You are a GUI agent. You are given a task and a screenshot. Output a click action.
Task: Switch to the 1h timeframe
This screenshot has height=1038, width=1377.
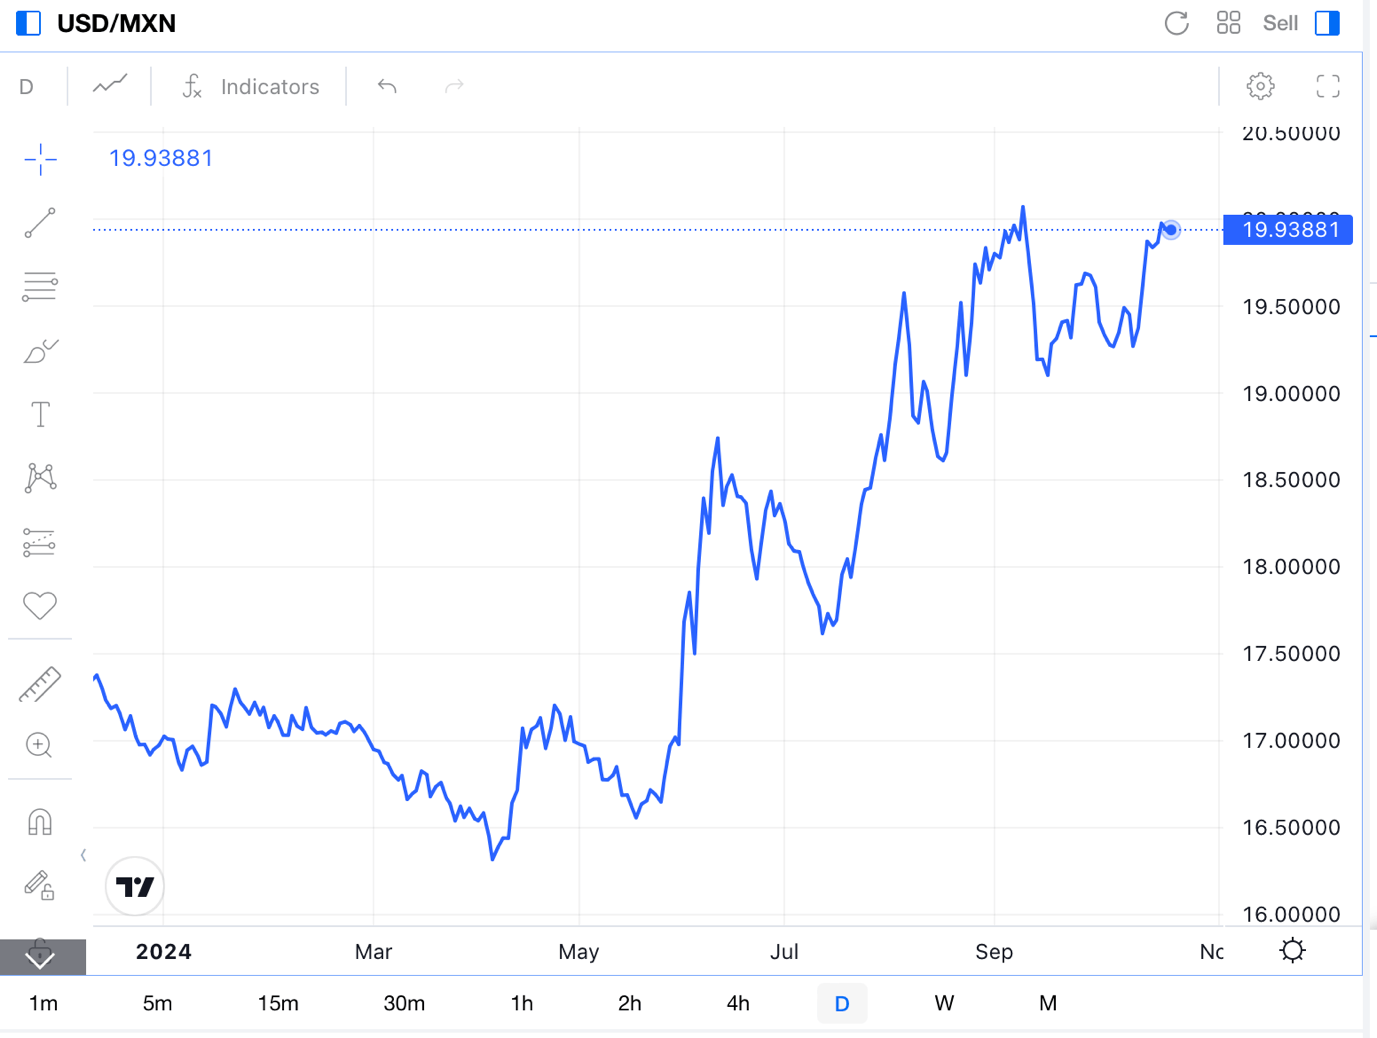tap(522, 1003)
